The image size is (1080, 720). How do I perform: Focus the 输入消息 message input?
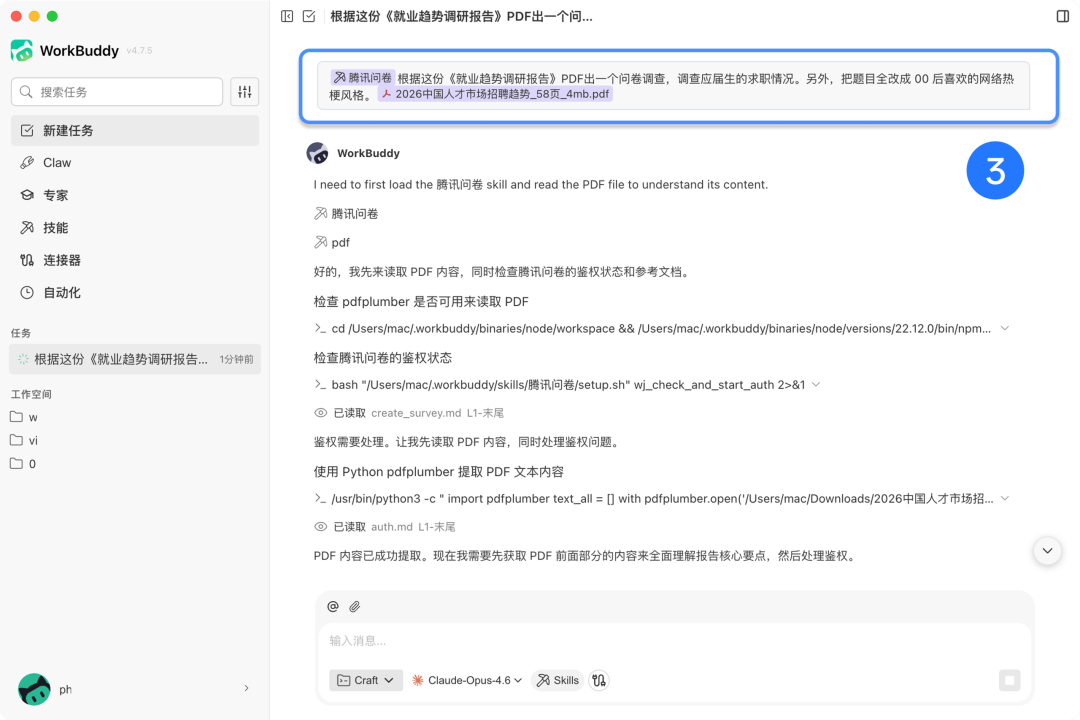pos(675,641)
